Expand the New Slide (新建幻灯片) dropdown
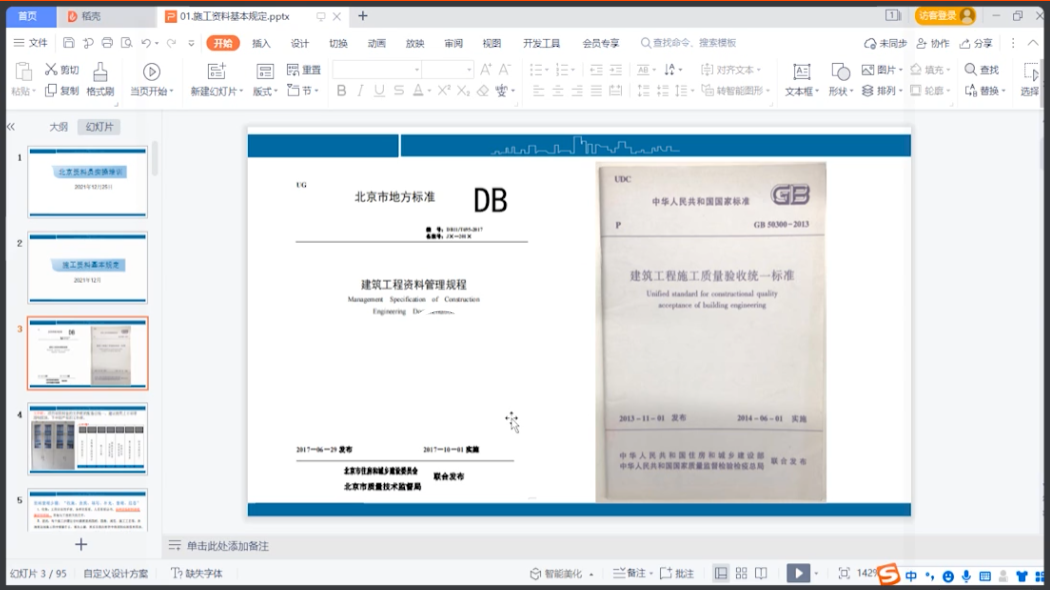 pyautogui.click(x=214, y=91)
